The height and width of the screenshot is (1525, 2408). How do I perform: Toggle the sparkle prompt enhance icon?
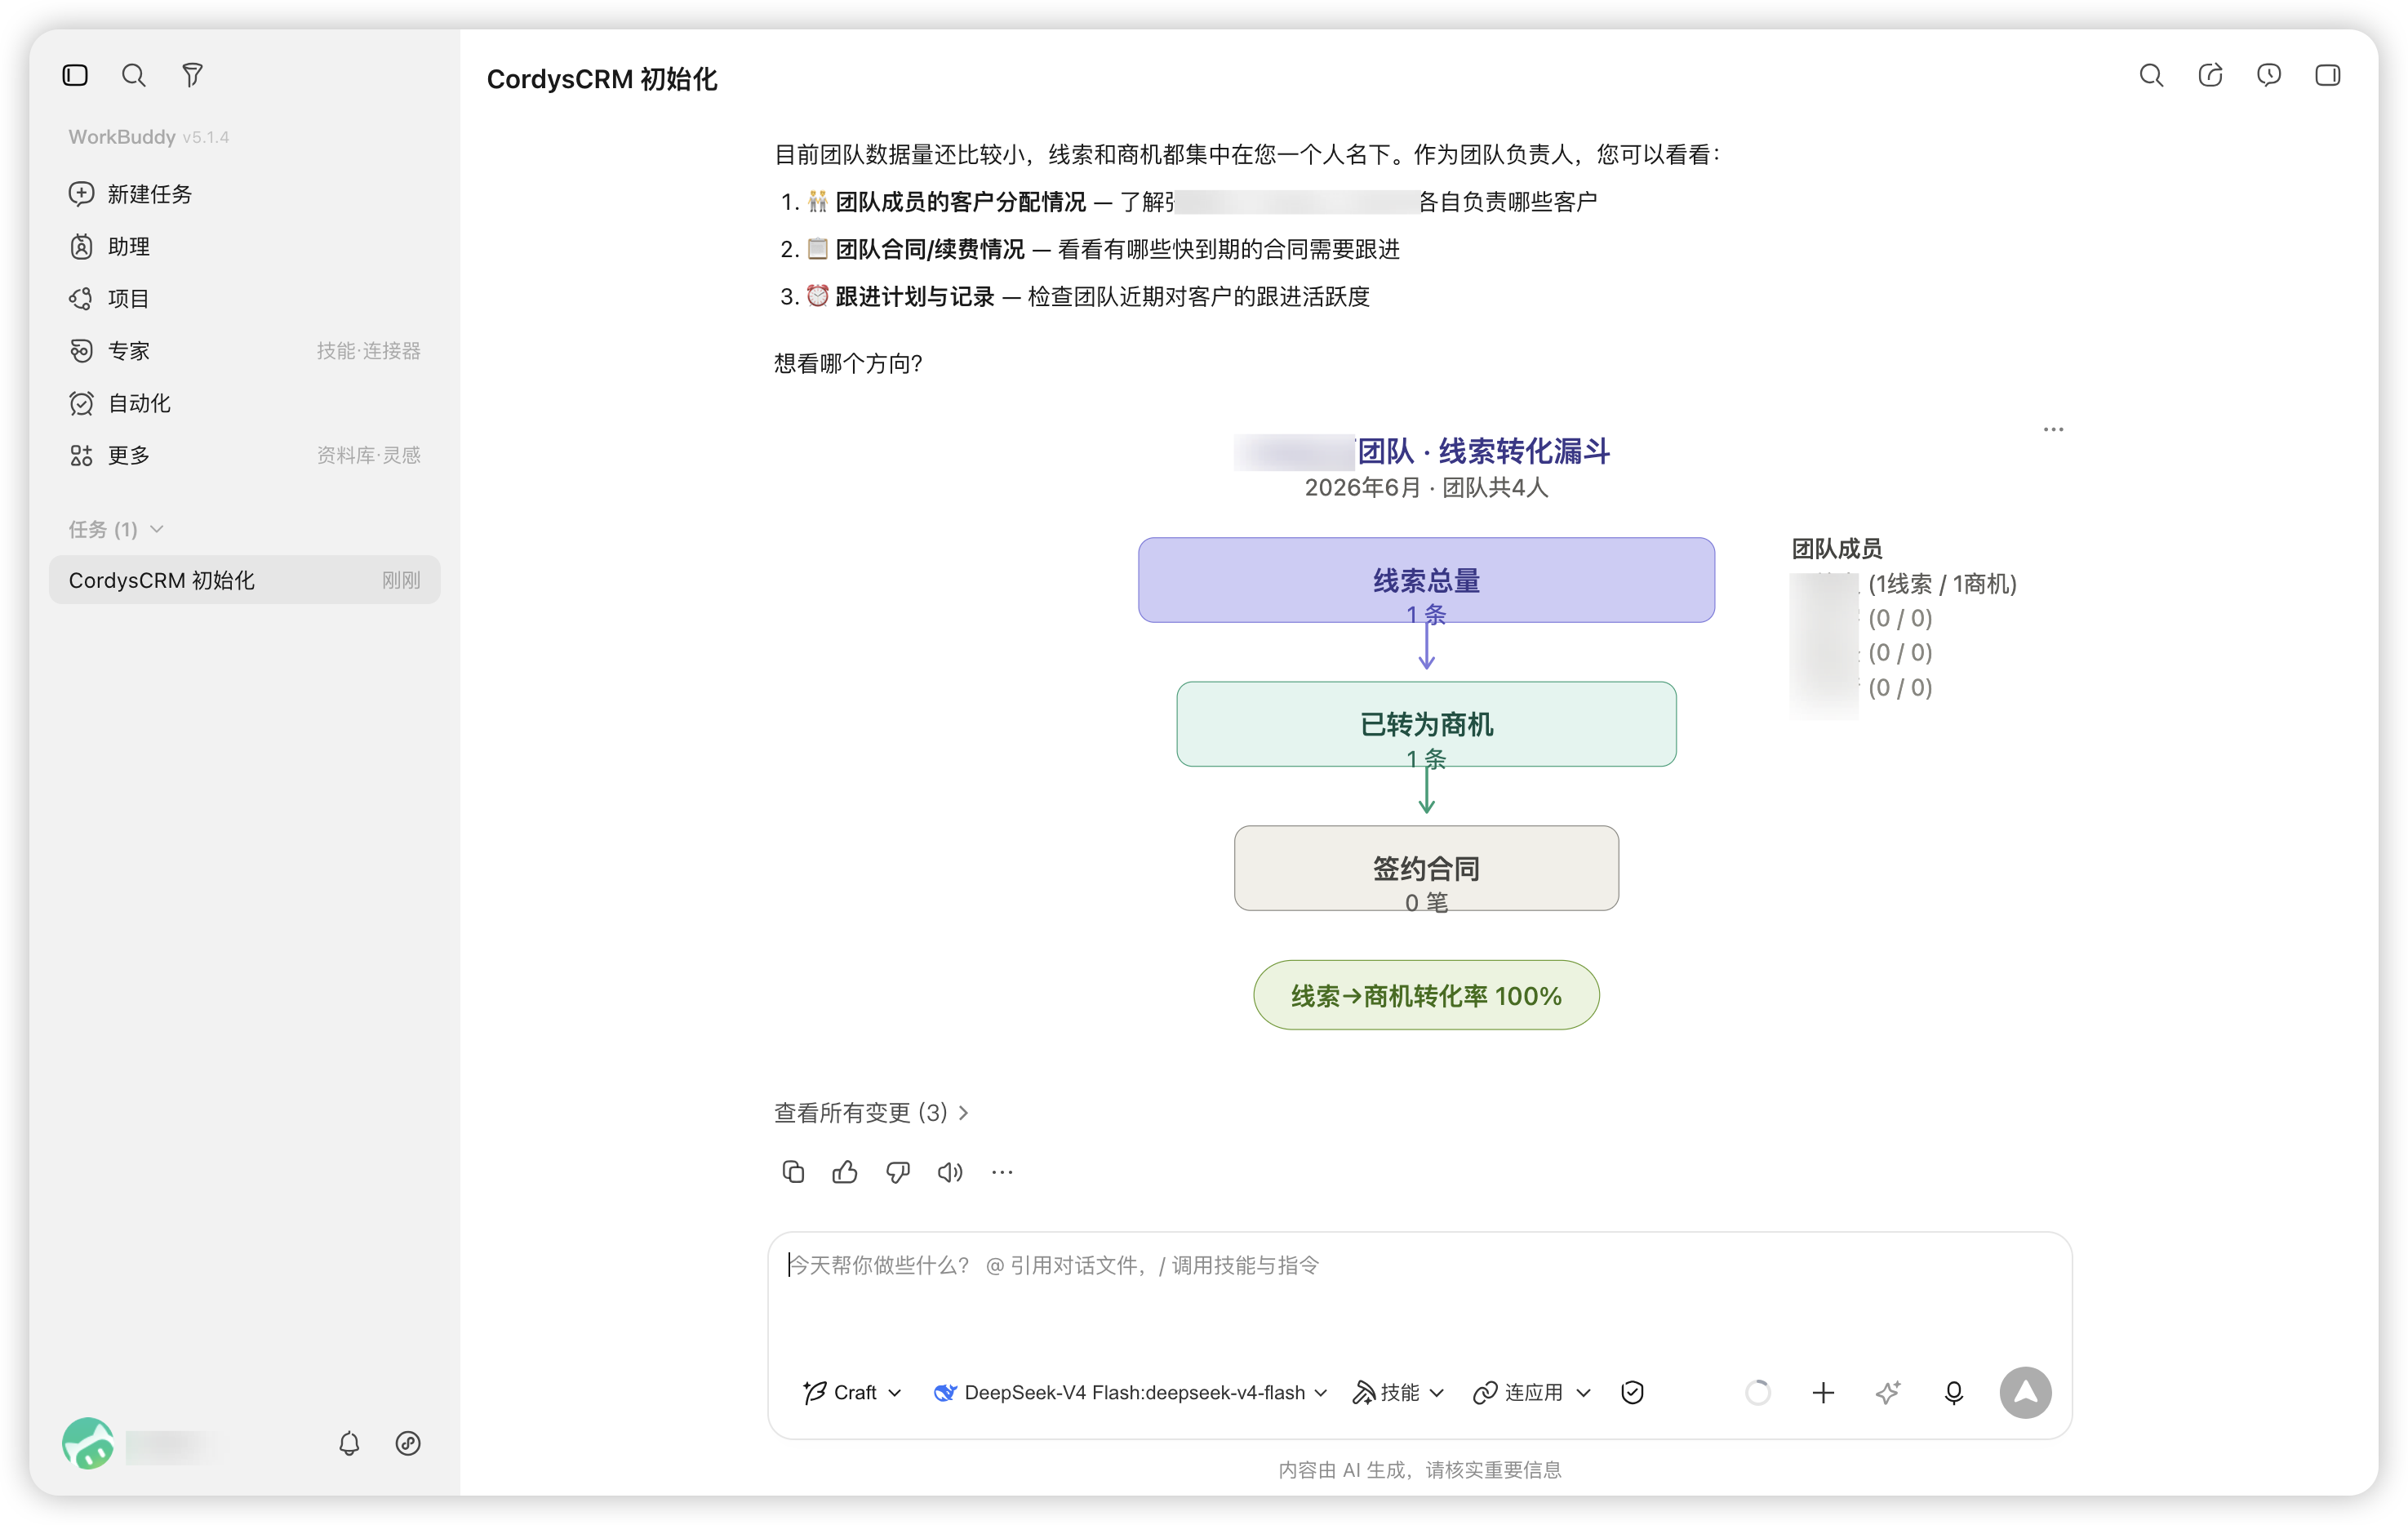point(1888,1392)
